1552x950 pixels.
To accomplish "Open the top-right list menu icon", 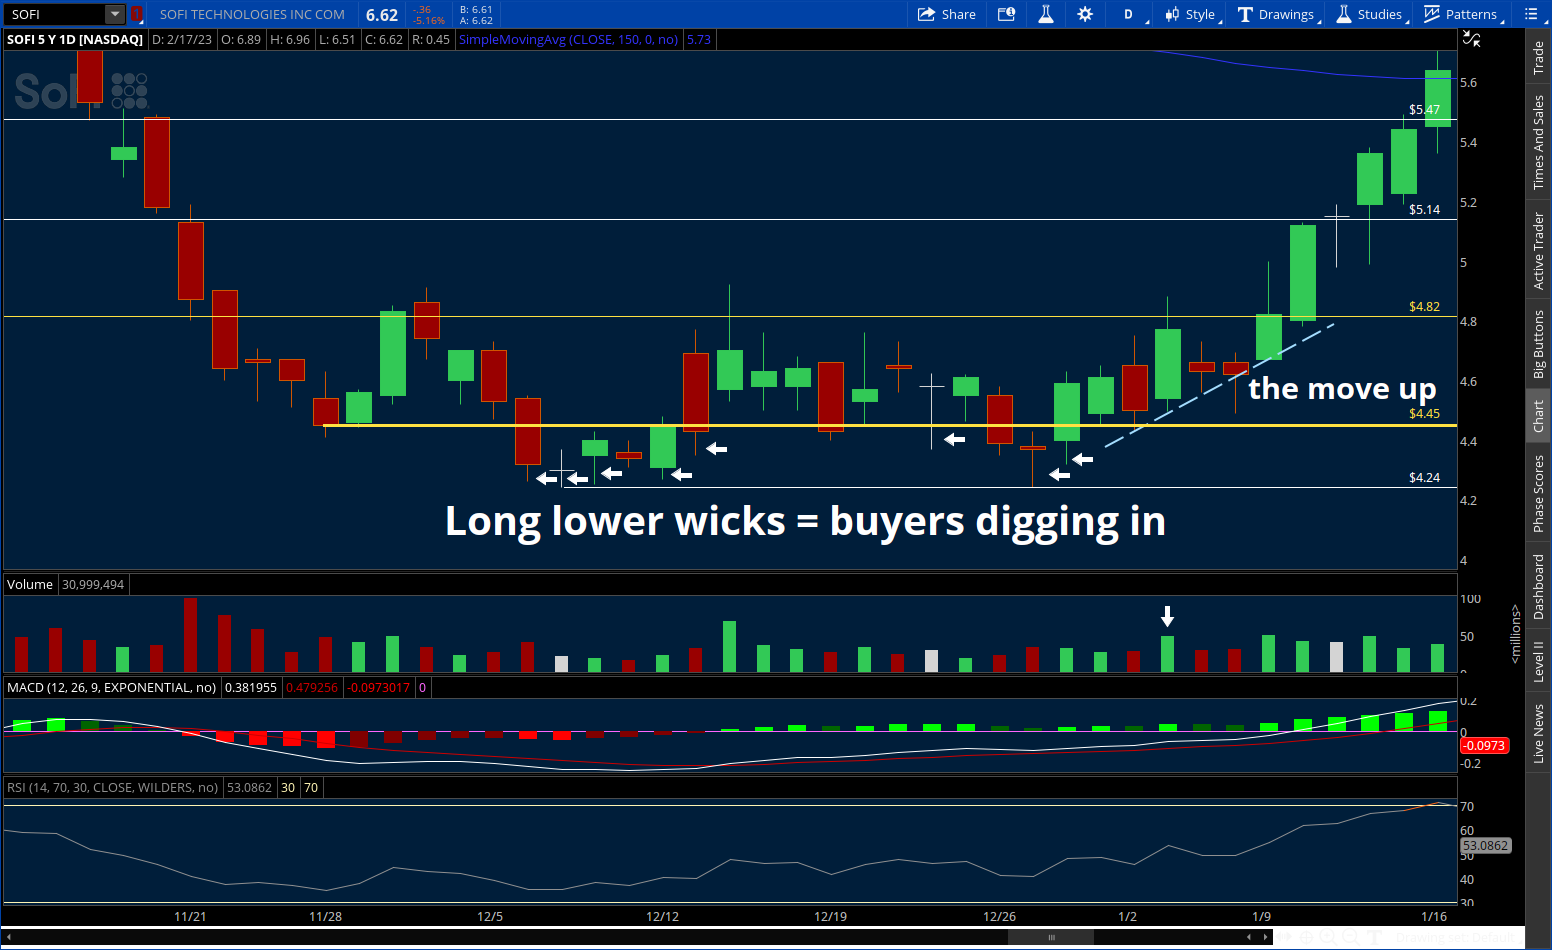I will 1531,14.
